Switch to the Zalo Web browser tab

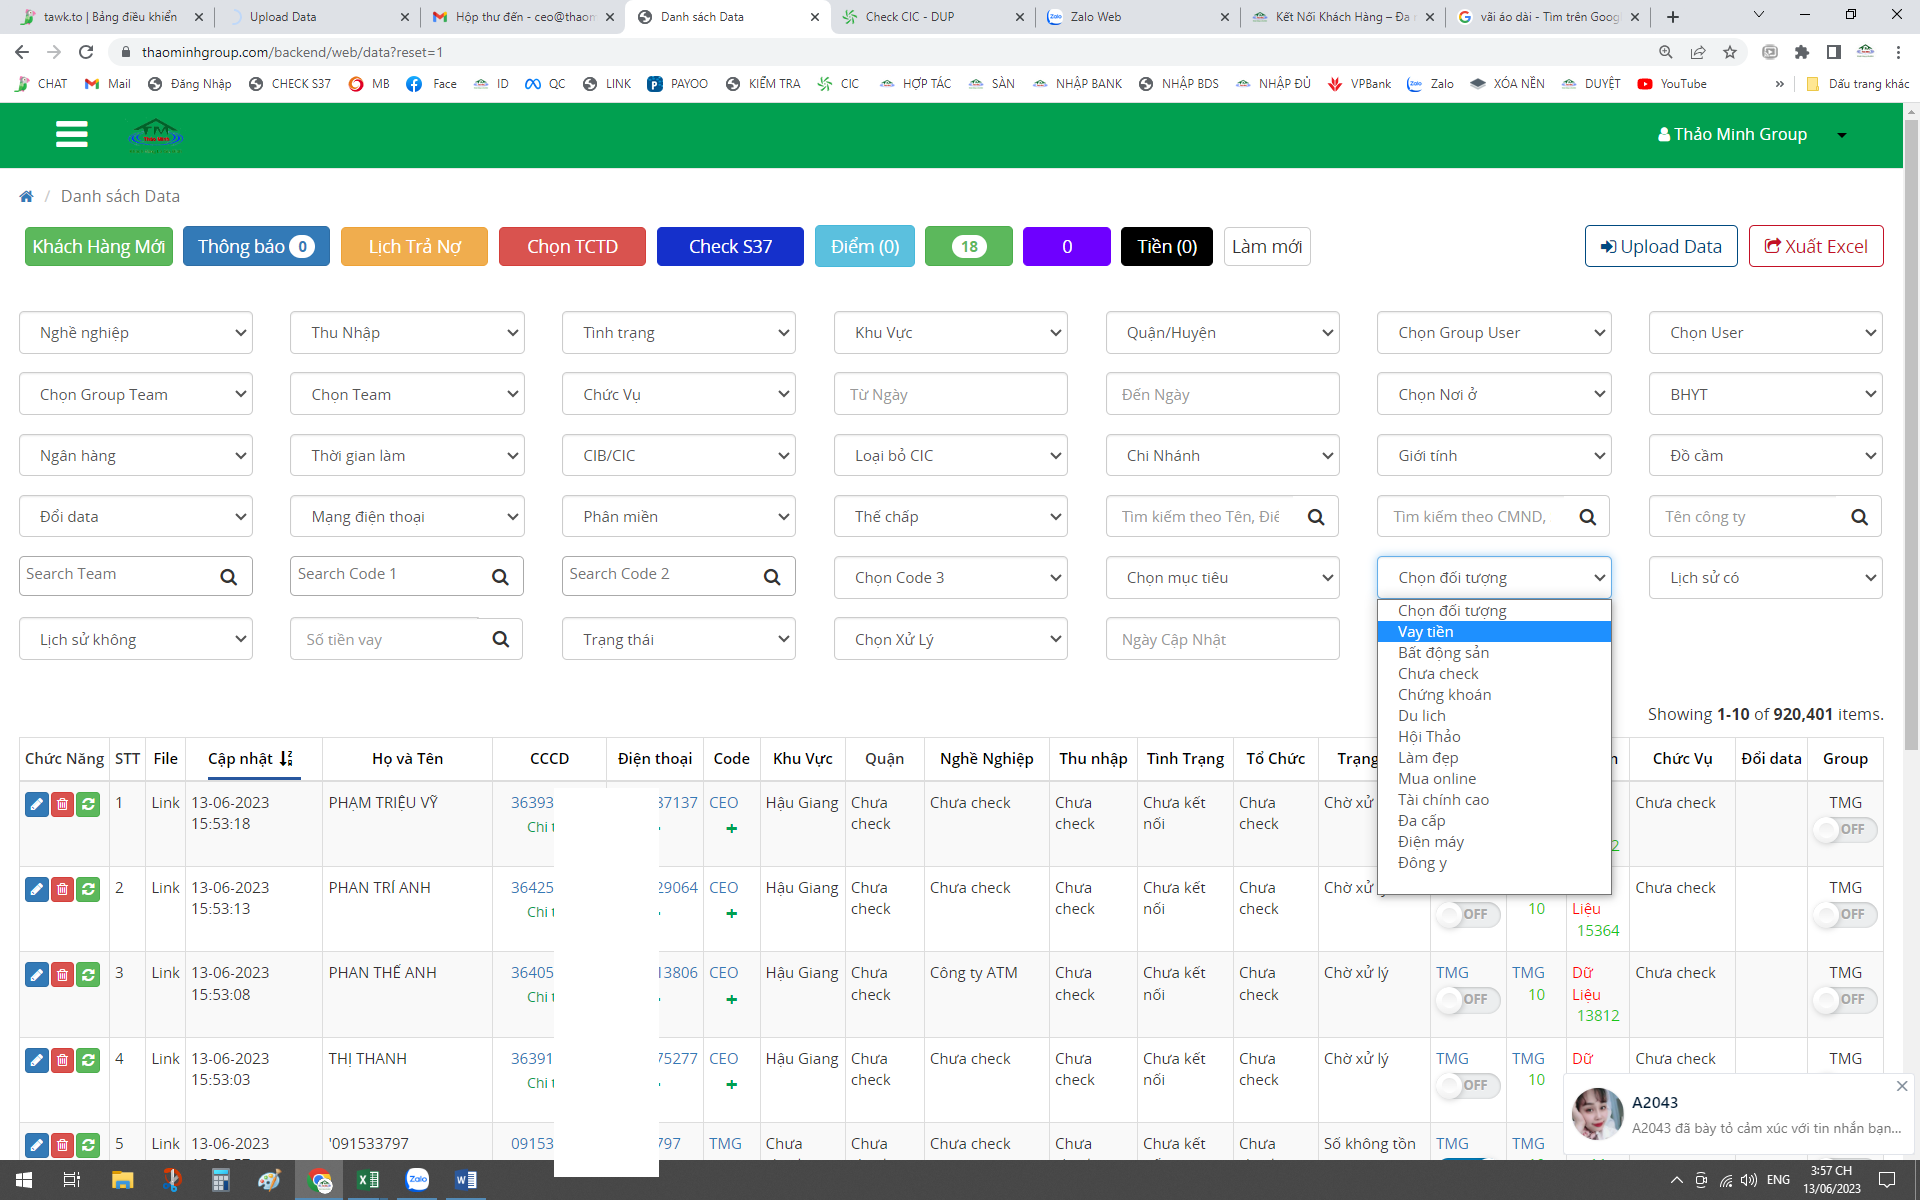1135,17
